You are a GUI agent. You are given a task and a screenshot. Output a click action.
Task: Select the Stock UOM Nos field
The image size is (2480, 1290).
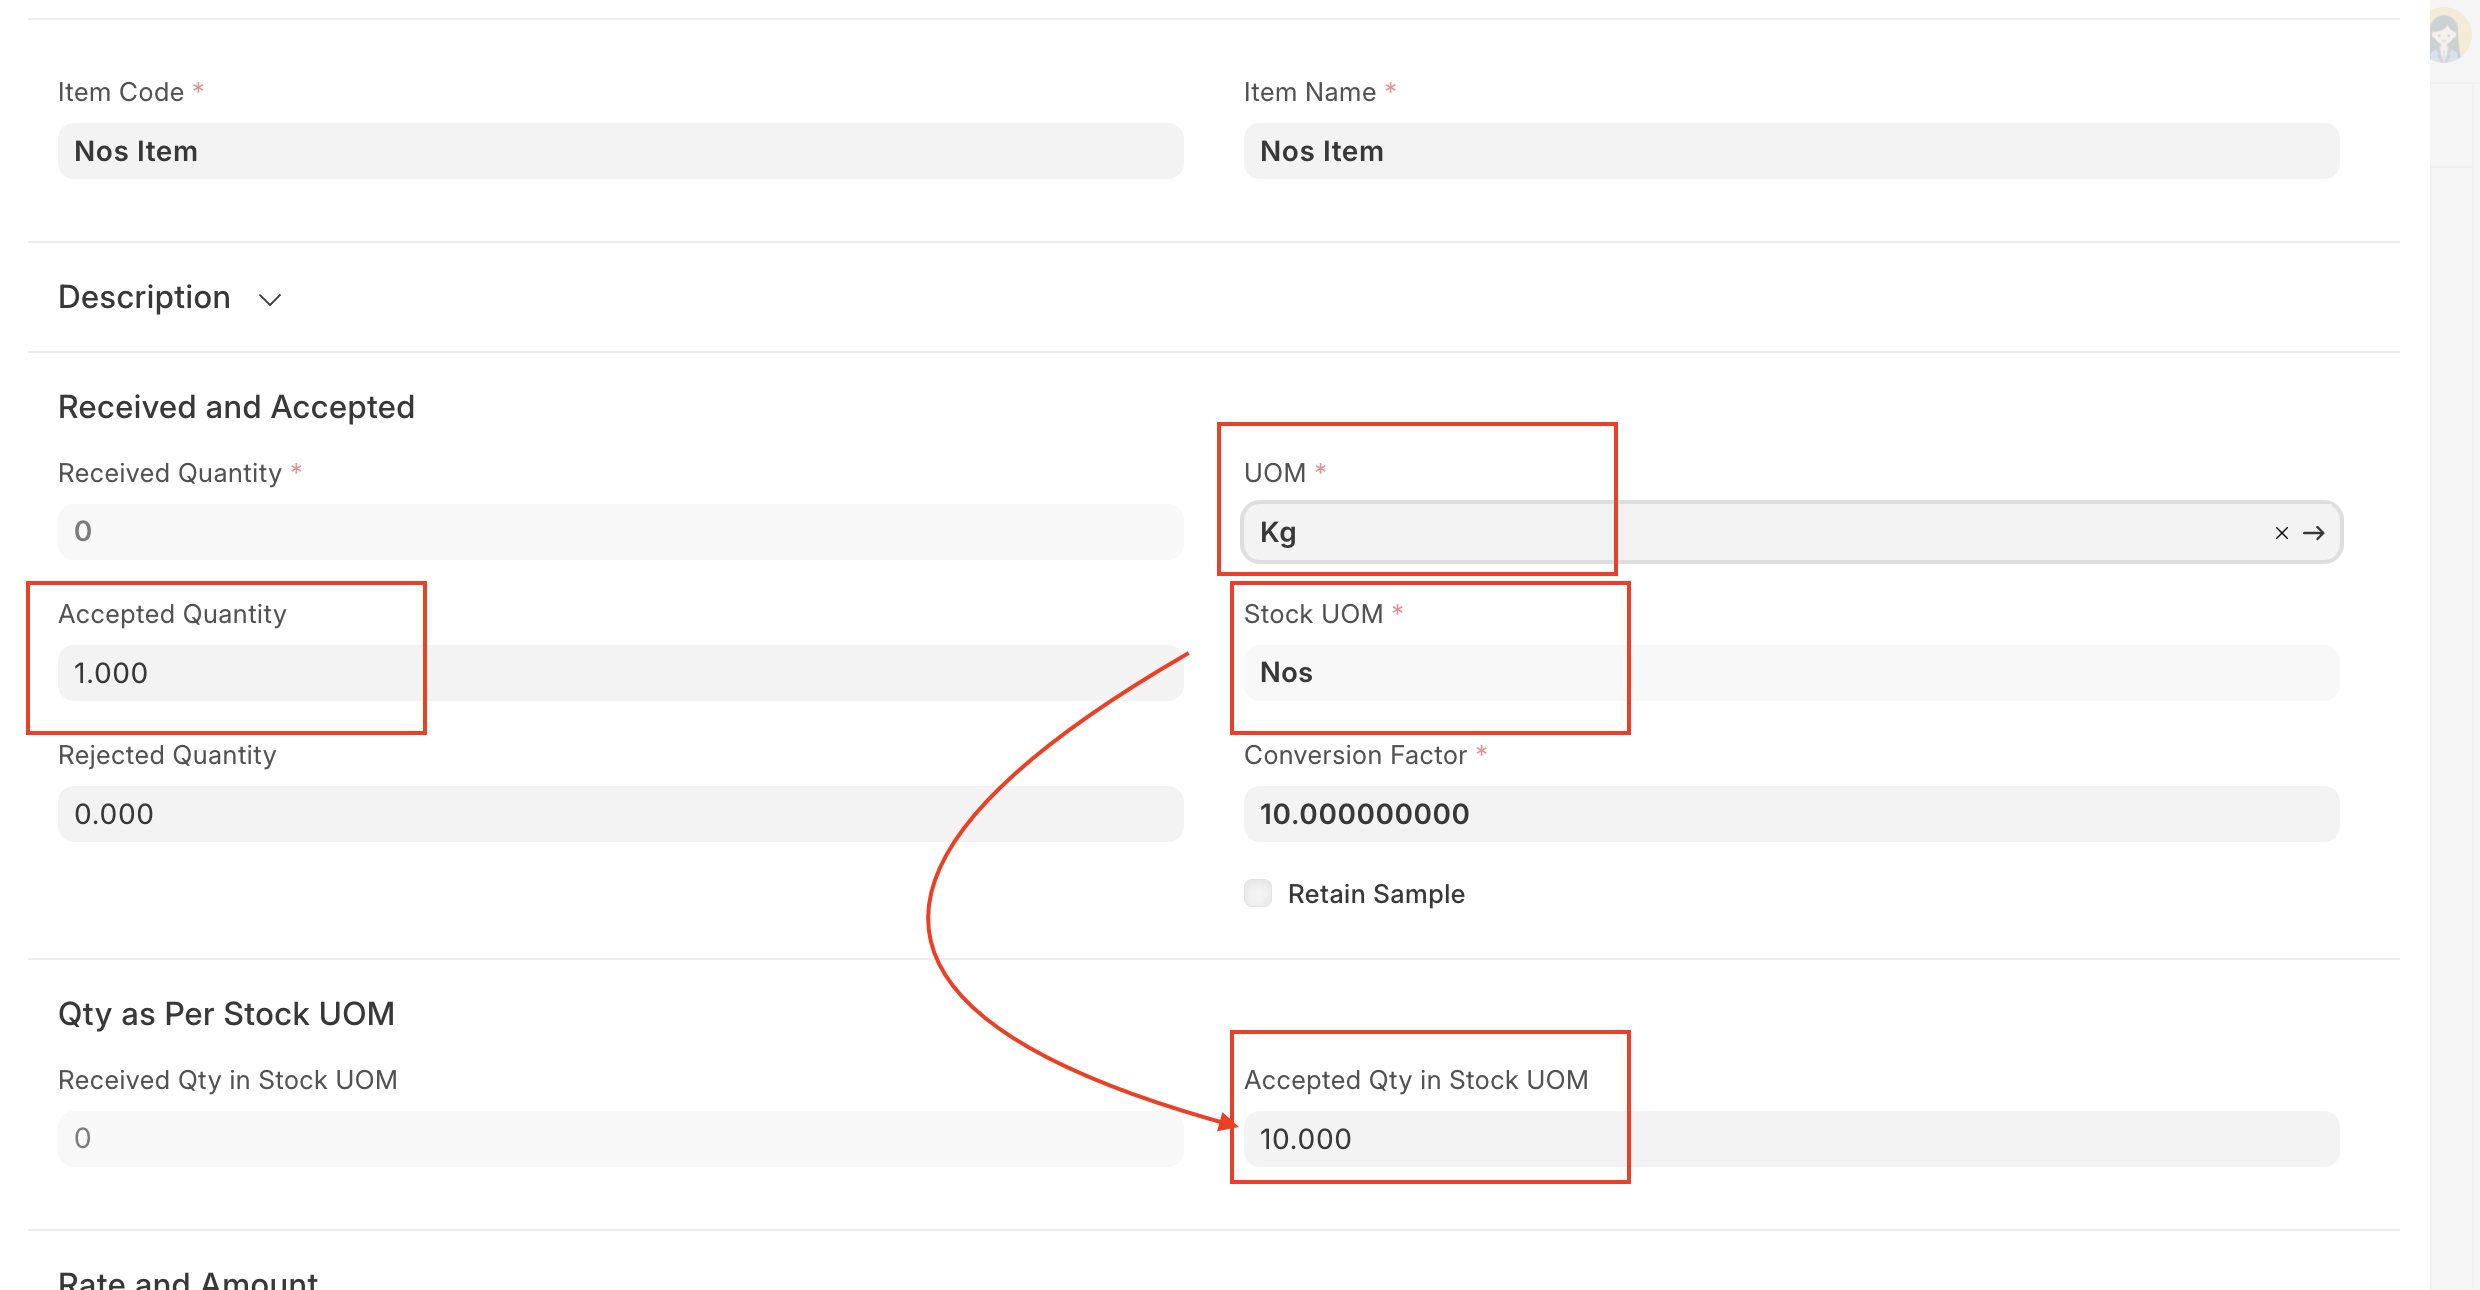tap(1790, 673)
